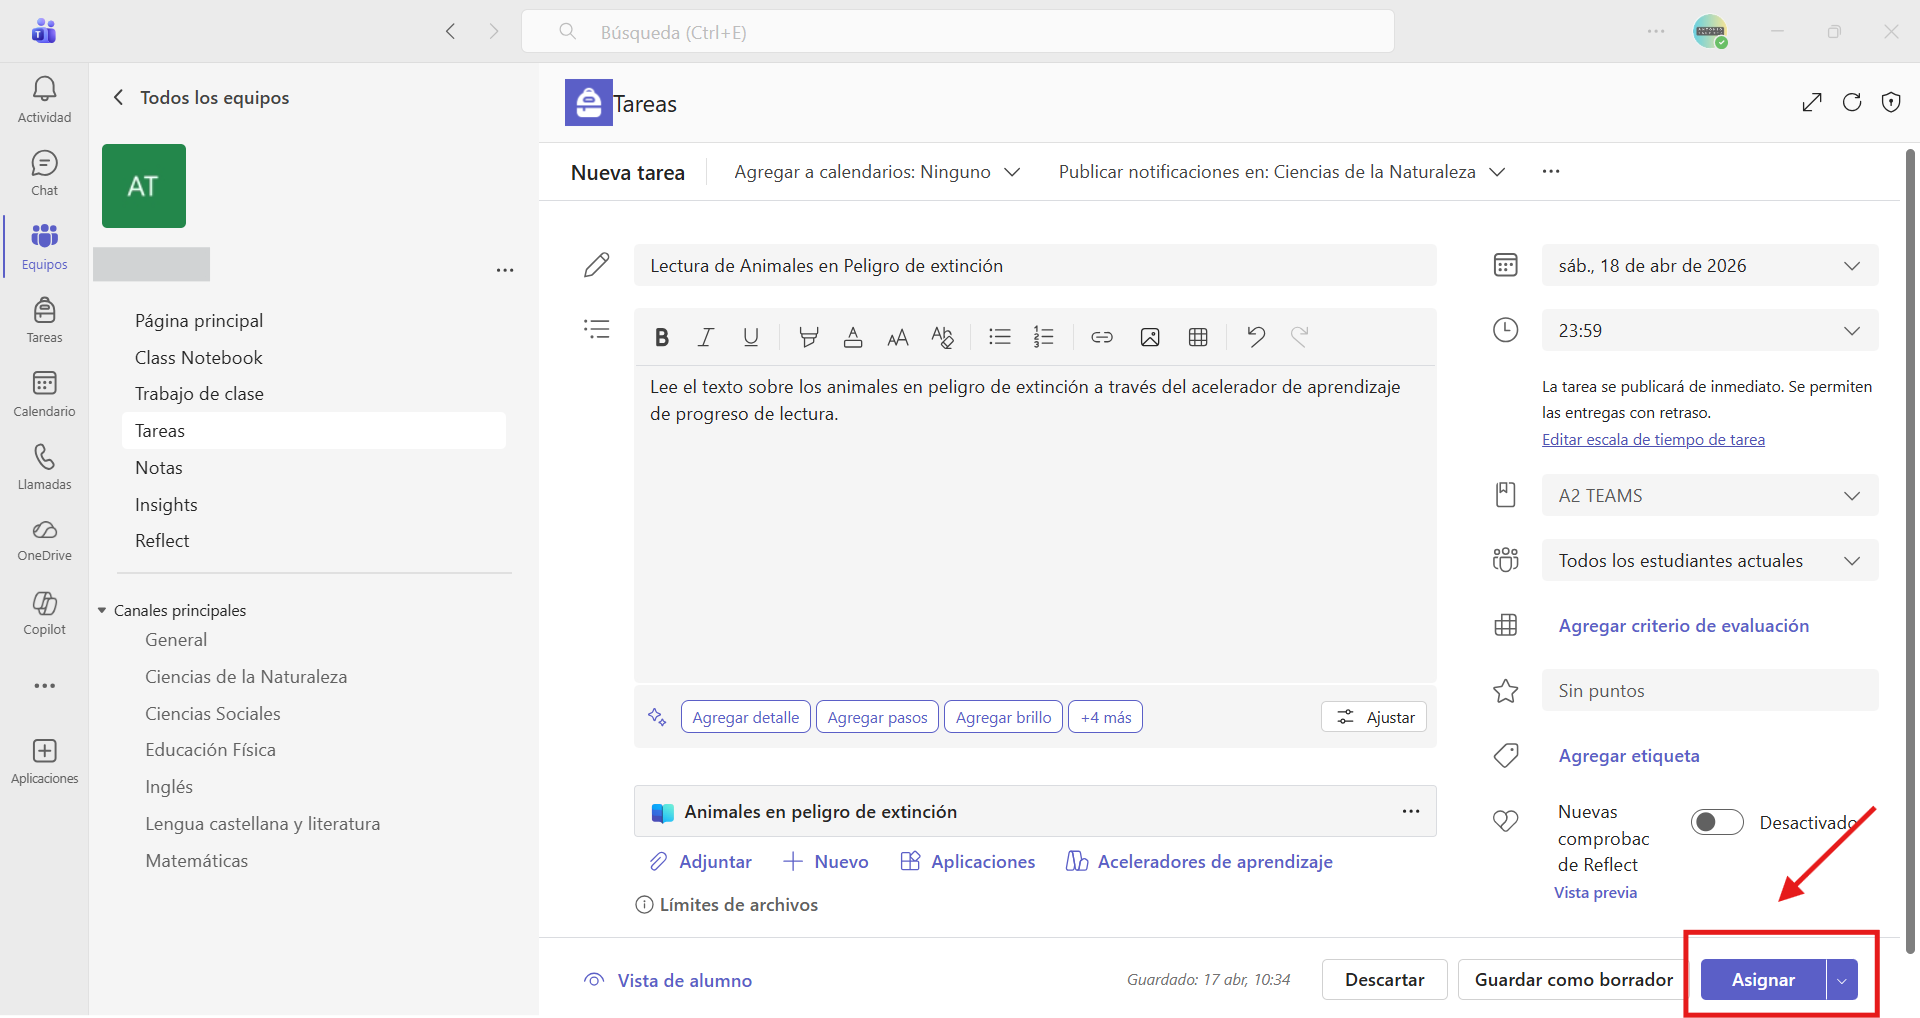
Task: Open Todos los estudiantes actuales dropdown
Action: pos(1710,561)
